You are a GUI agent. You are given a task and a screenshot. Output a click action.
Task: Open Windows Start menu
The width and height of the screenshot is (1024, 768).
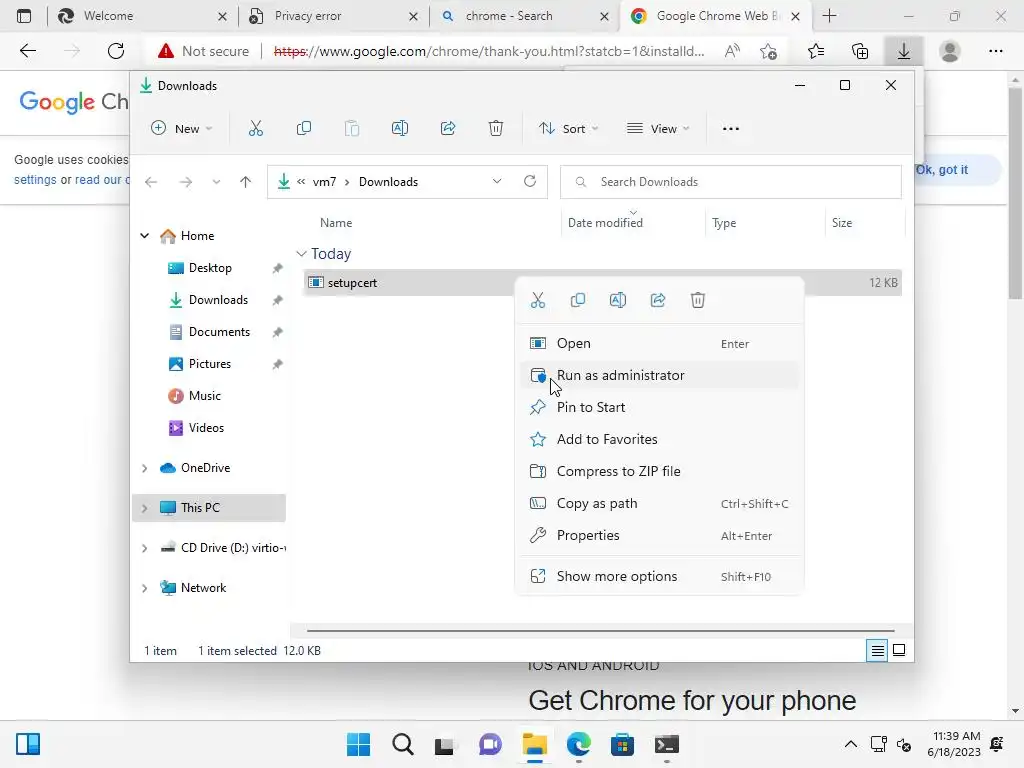pos(358,744)
